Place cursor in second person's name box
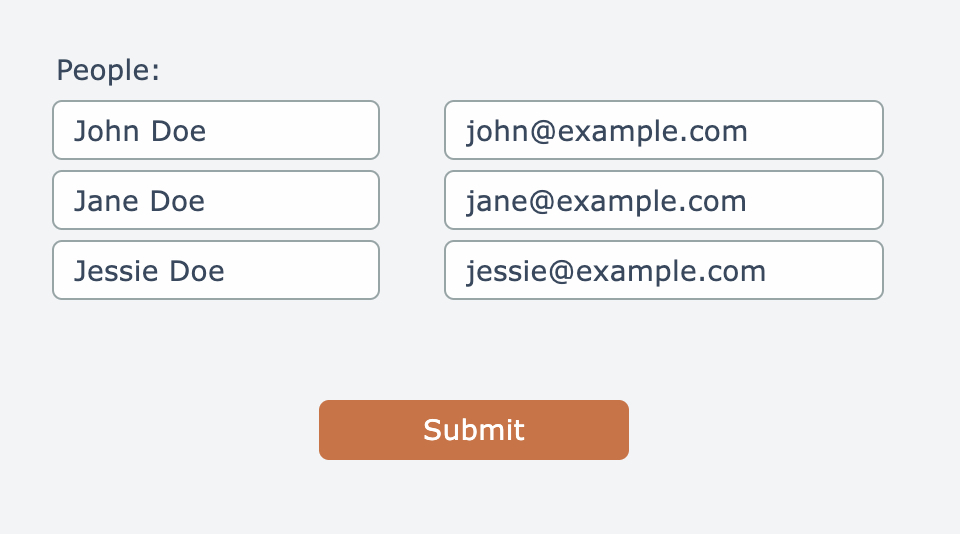960x534 pixels. coord(216,200)
